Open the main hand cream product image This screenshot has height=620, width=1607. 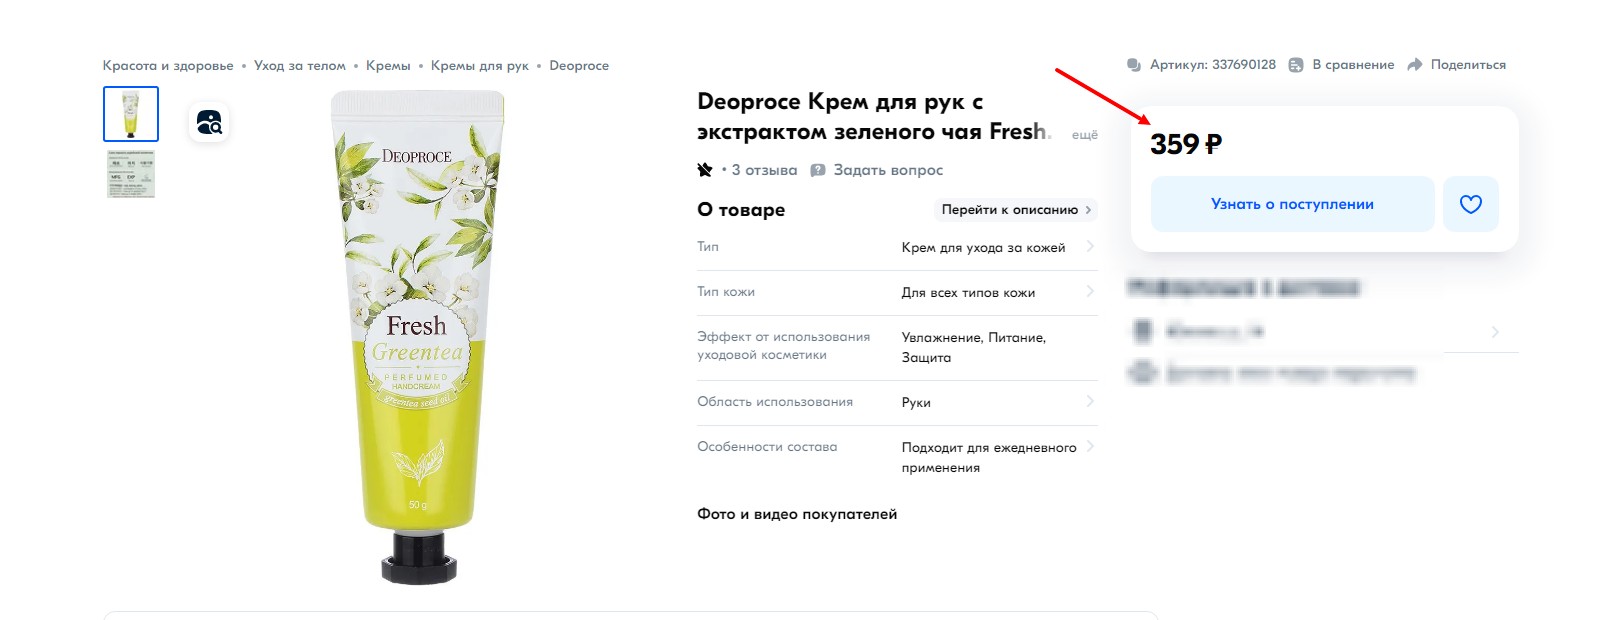coord(418,338)
